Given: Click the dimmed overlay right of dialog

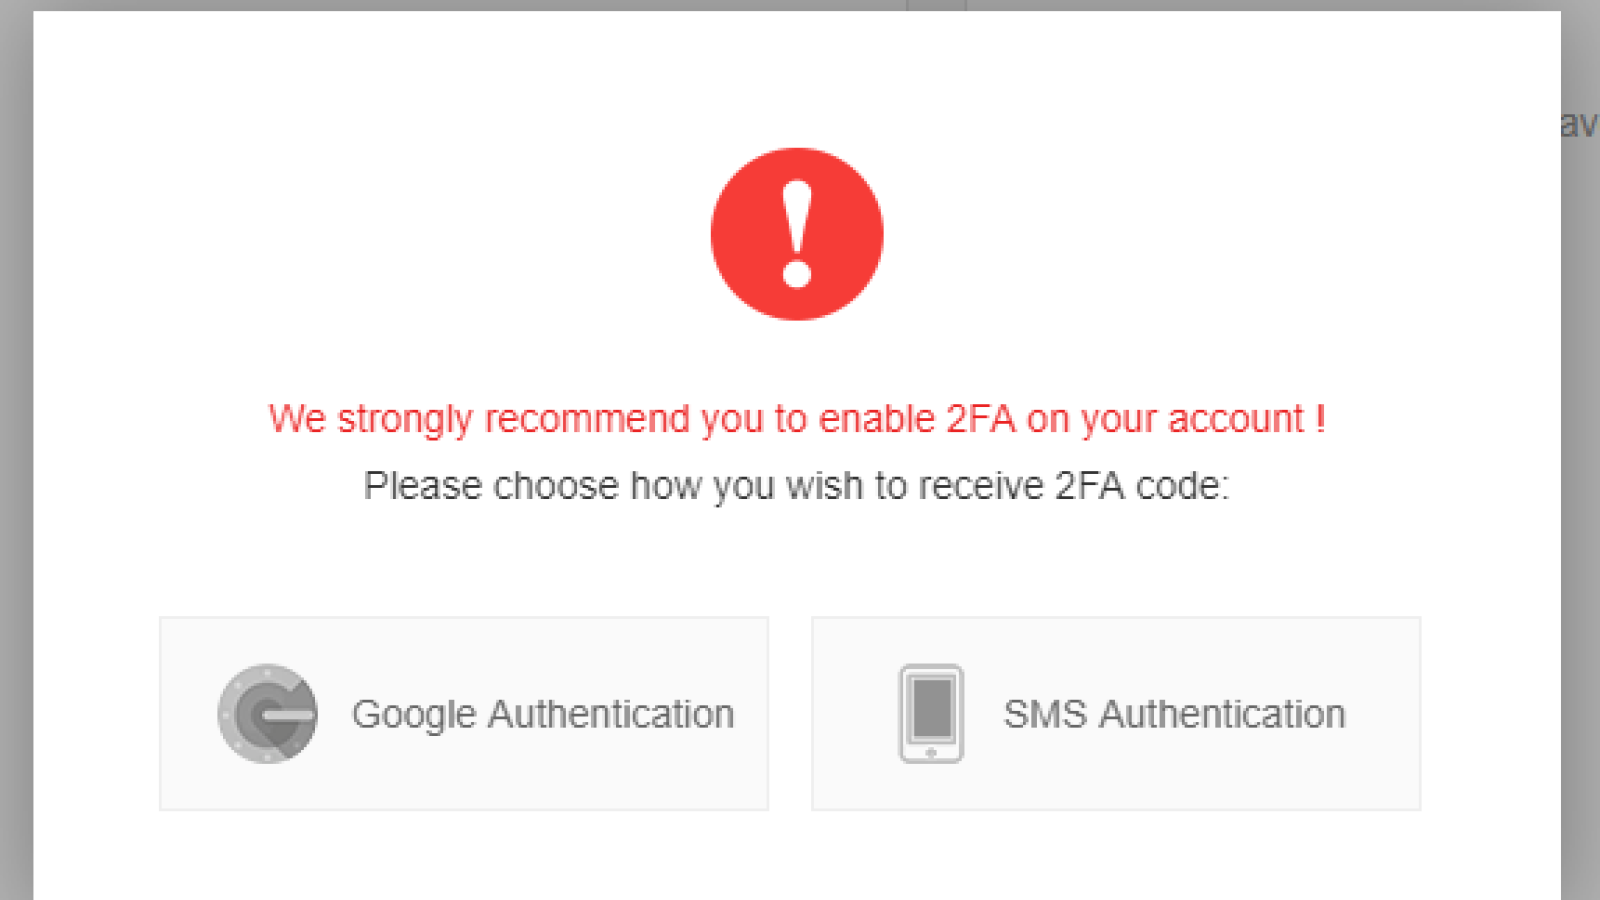Looking at the screenshot, I should pyautogui.click(x=1580, y=500).
